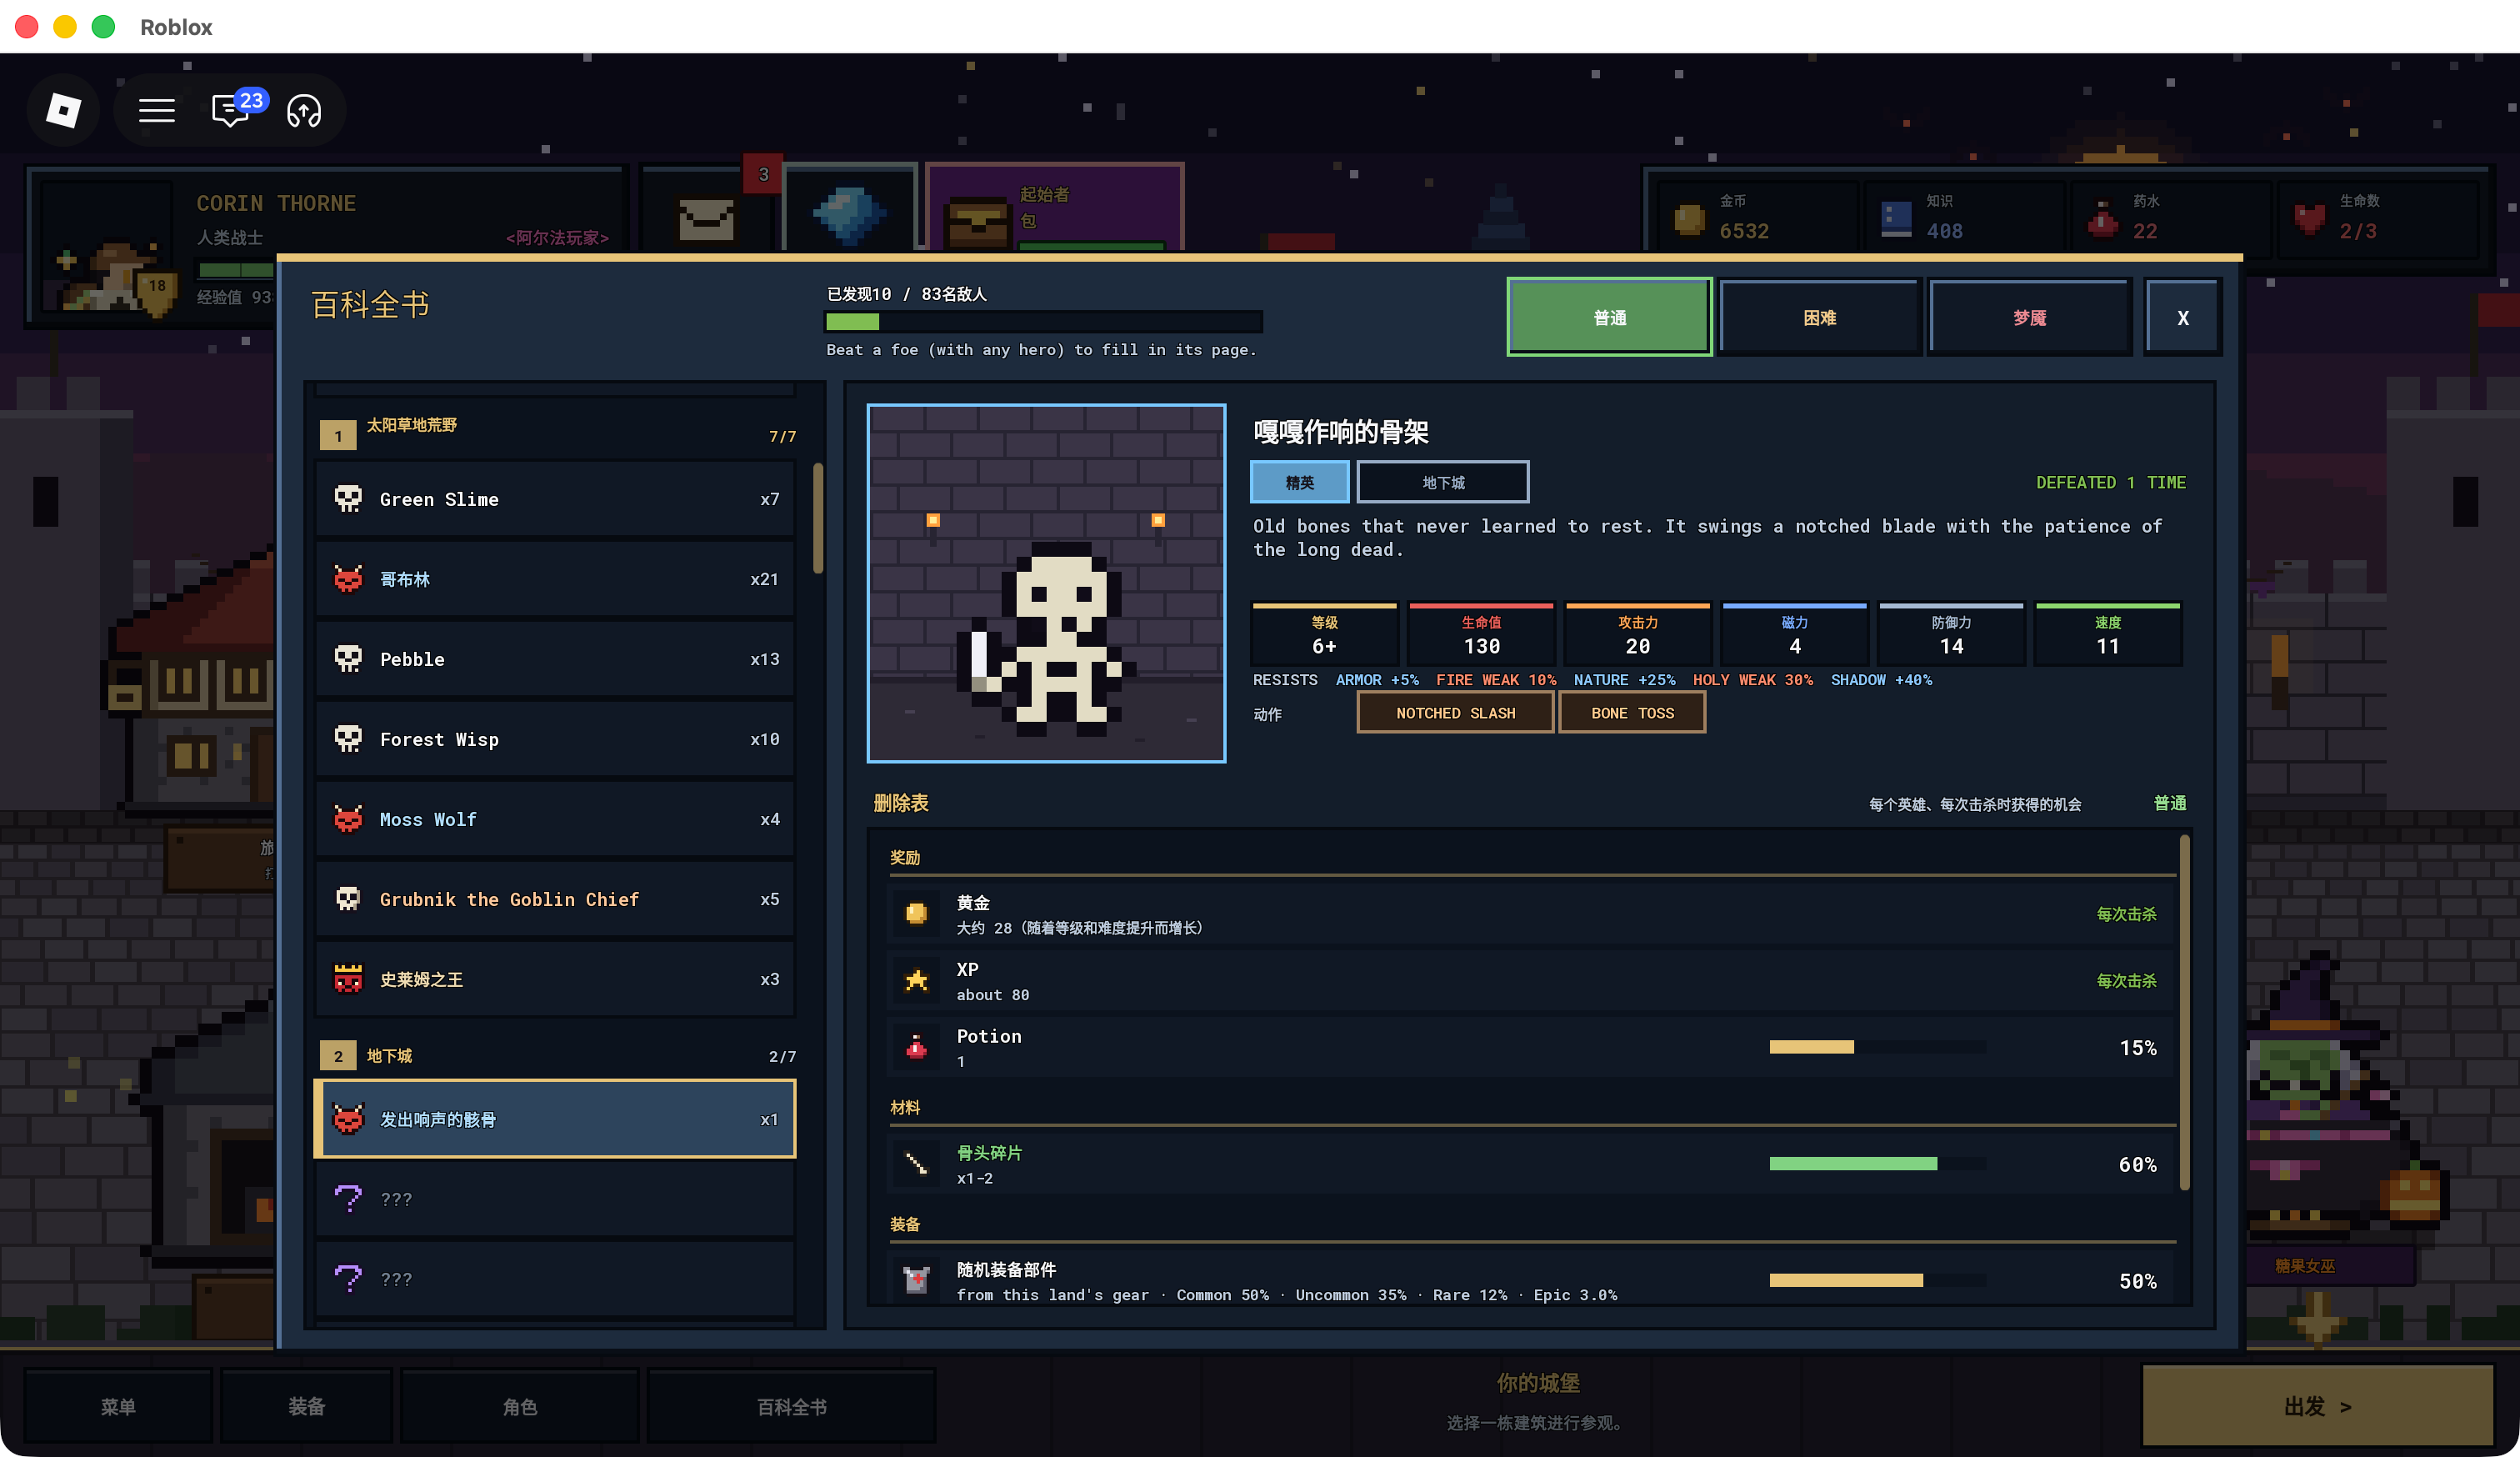This screenshot has width=2520, height=1457.
Task: Select the 哥布林 goblin entry
Action: [x=555, y=579]
